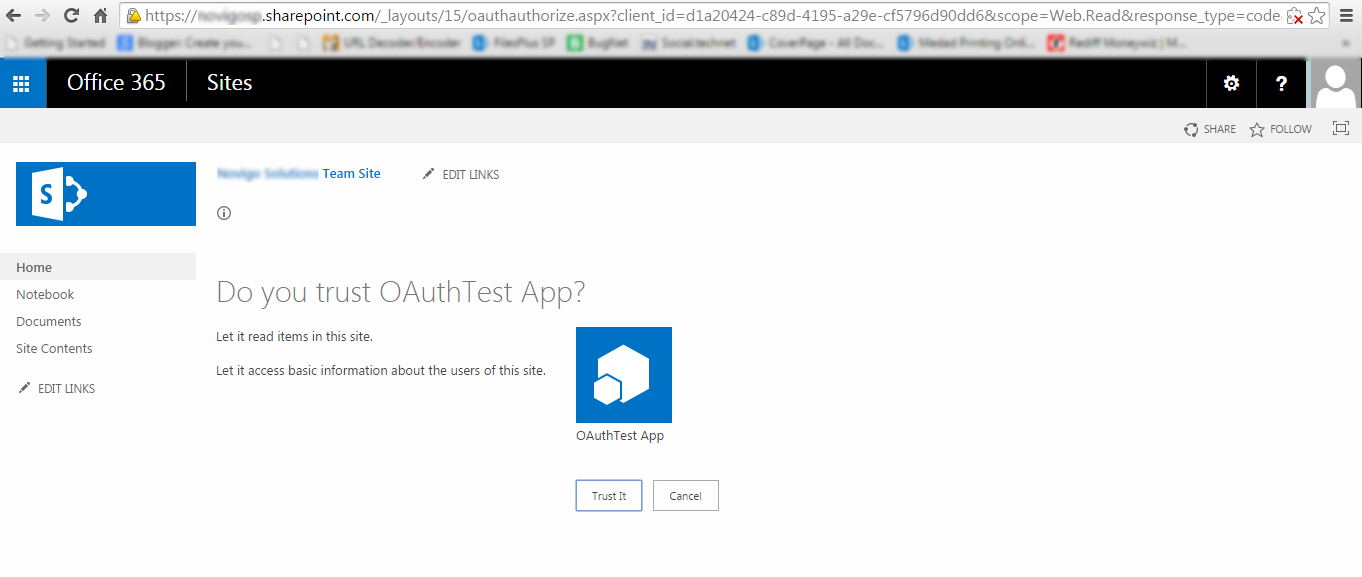Open Documents from the left navigation
This screenshot has width=1362, height=577.
click(48, 321)
